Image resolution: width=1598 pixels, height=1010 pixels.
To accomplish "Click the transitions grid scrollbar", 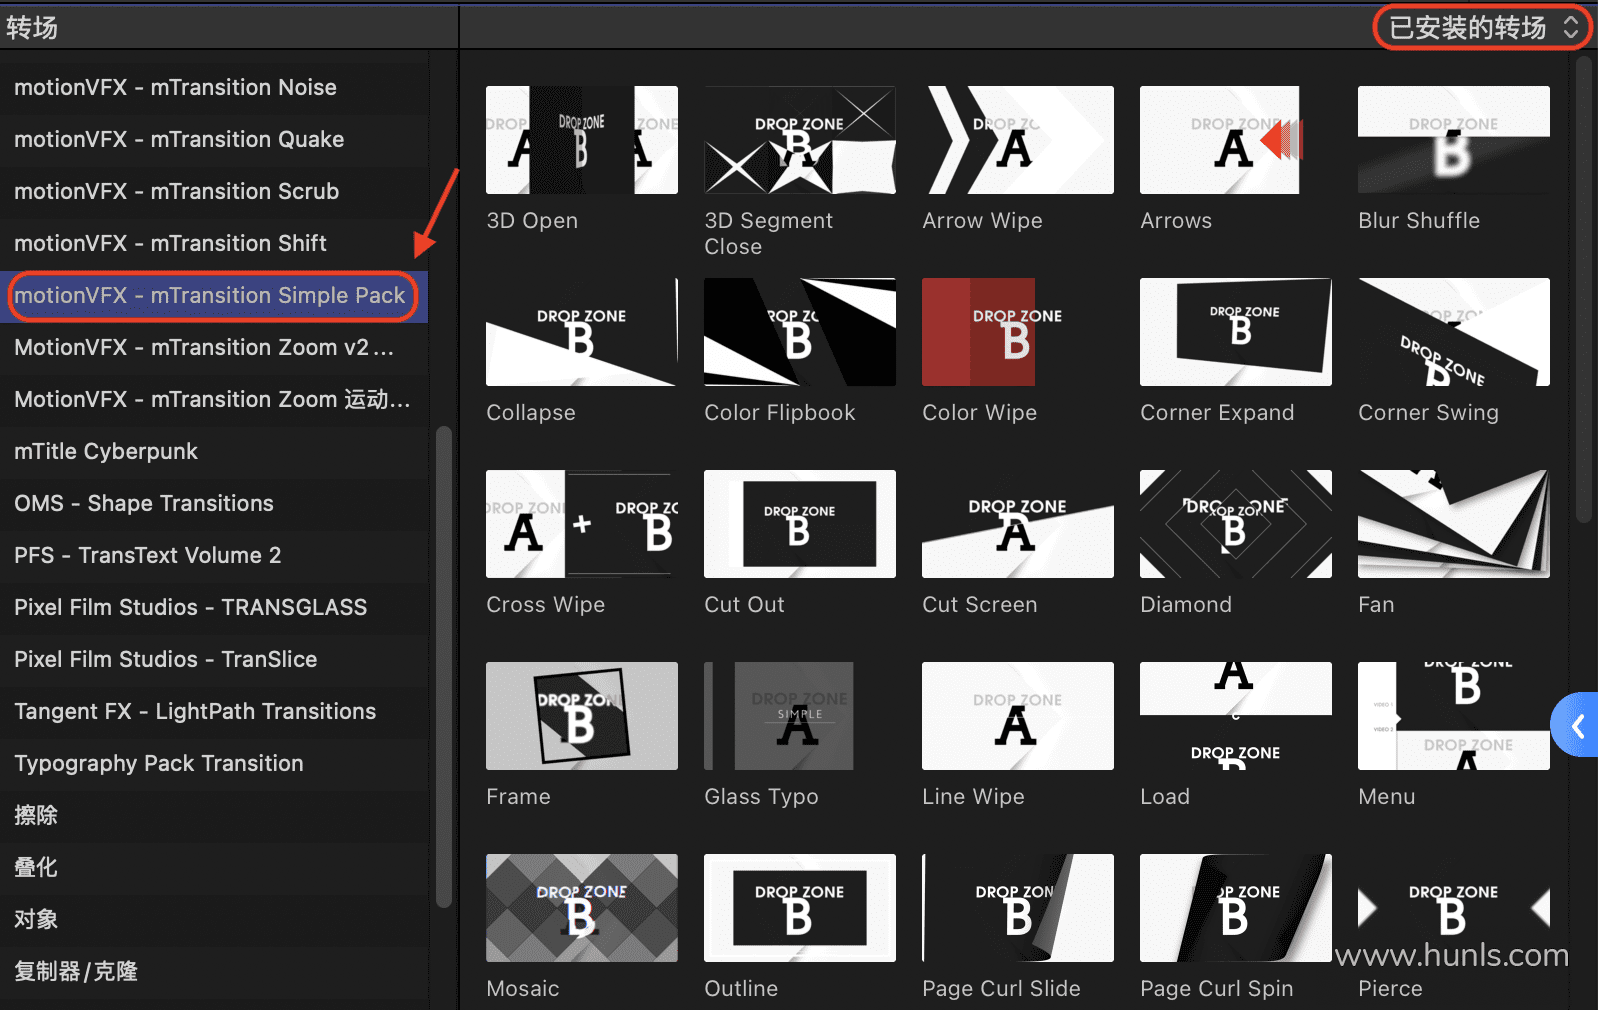I will click(1583, 290).
